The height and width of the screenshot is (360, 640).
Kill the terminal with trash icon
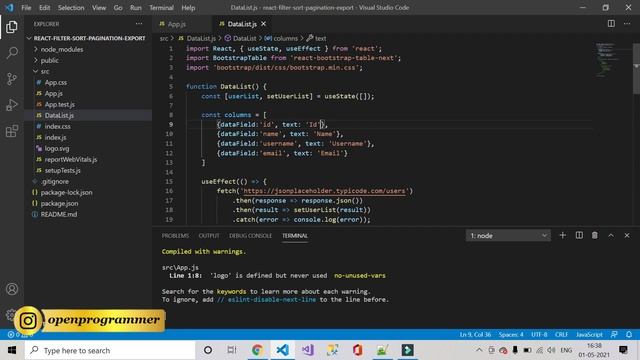point(595,235)
